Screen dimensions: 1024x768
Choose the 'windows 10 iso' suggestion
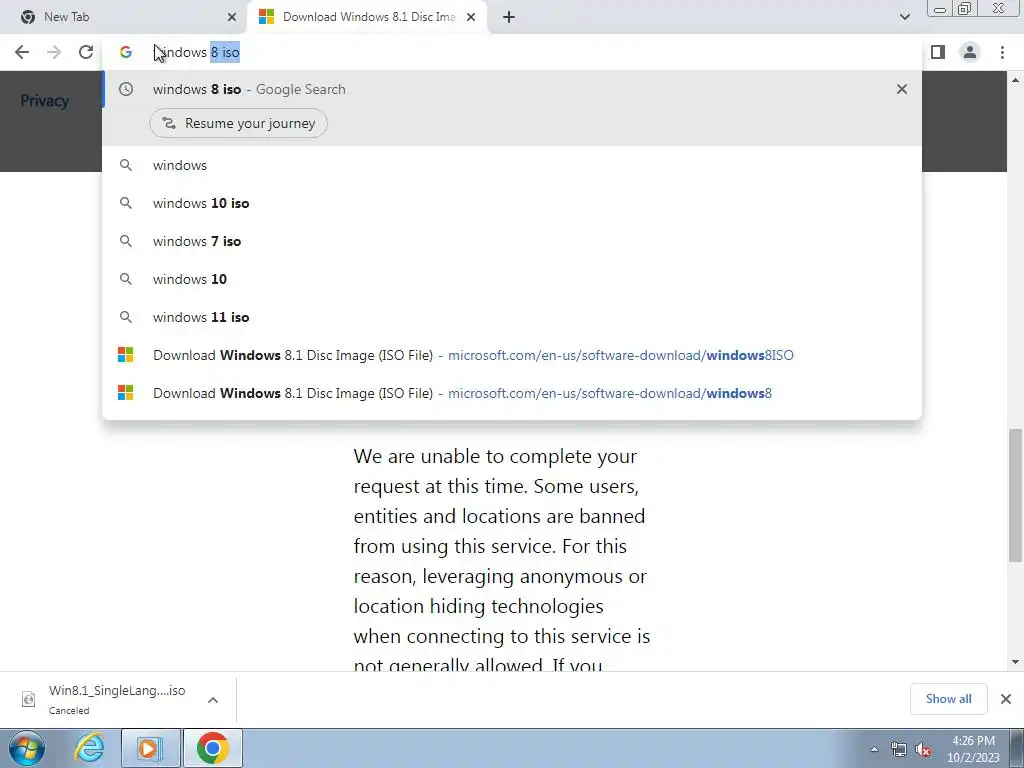(512, 203)
